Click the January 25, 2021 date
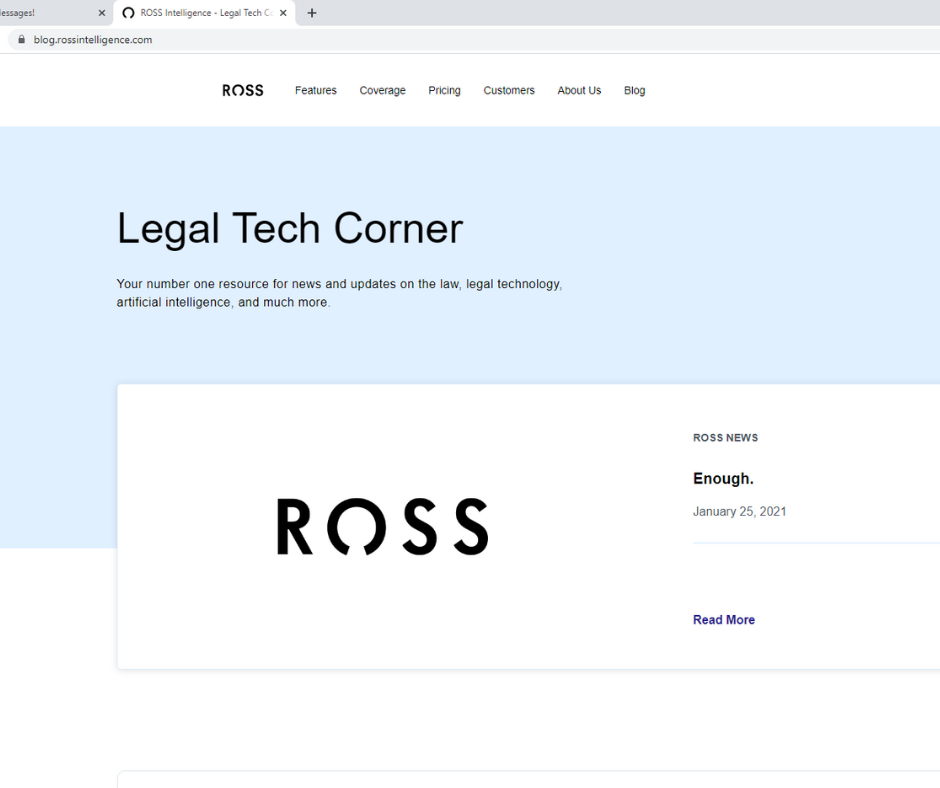 (x=739, y=512)
